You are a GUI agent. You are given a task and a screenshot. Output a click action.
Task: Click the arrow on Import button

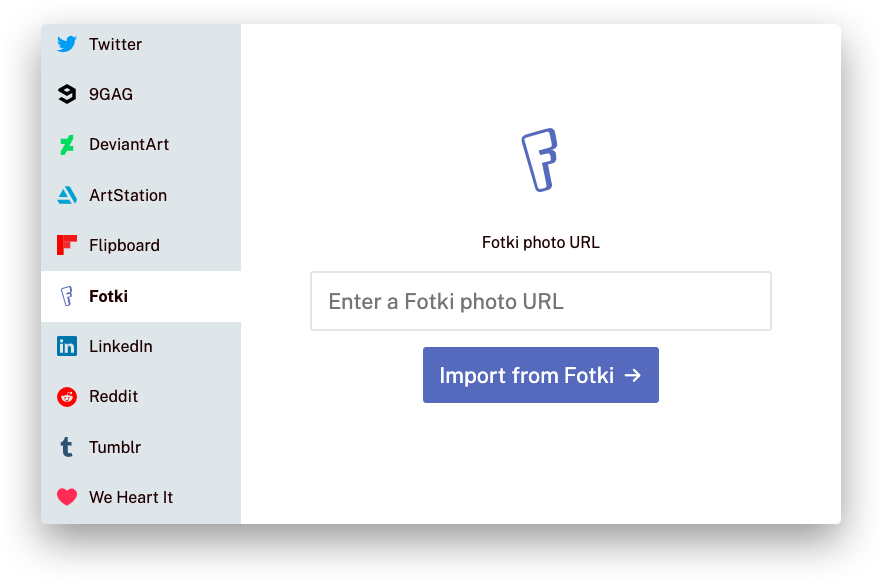pos(633,375)
